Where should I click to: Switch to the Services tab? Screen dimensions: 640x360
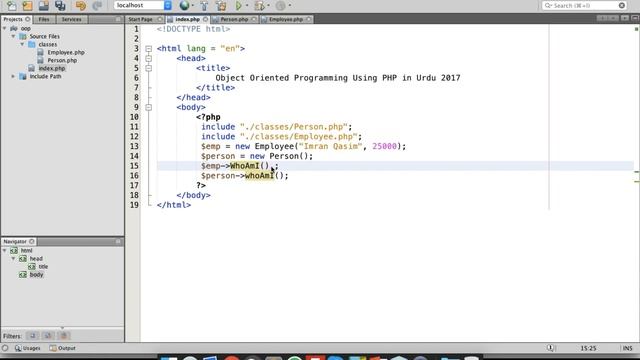(x=71, y=19)
